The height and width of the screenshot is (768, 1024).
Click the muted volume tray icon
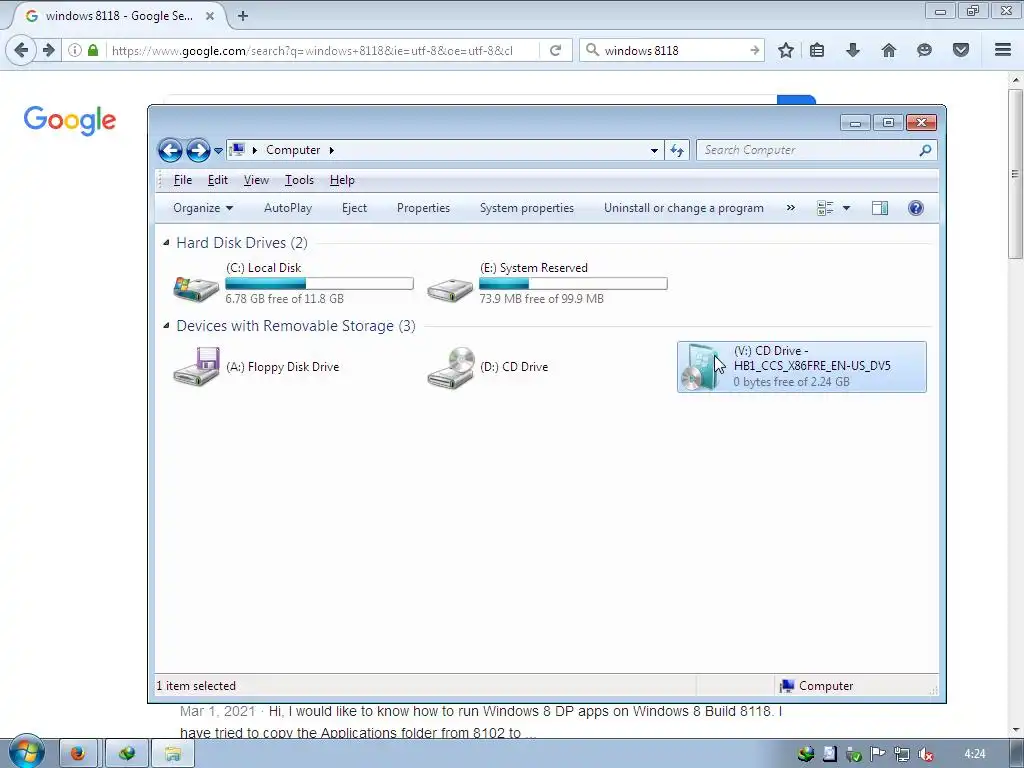tap(925, 754)
